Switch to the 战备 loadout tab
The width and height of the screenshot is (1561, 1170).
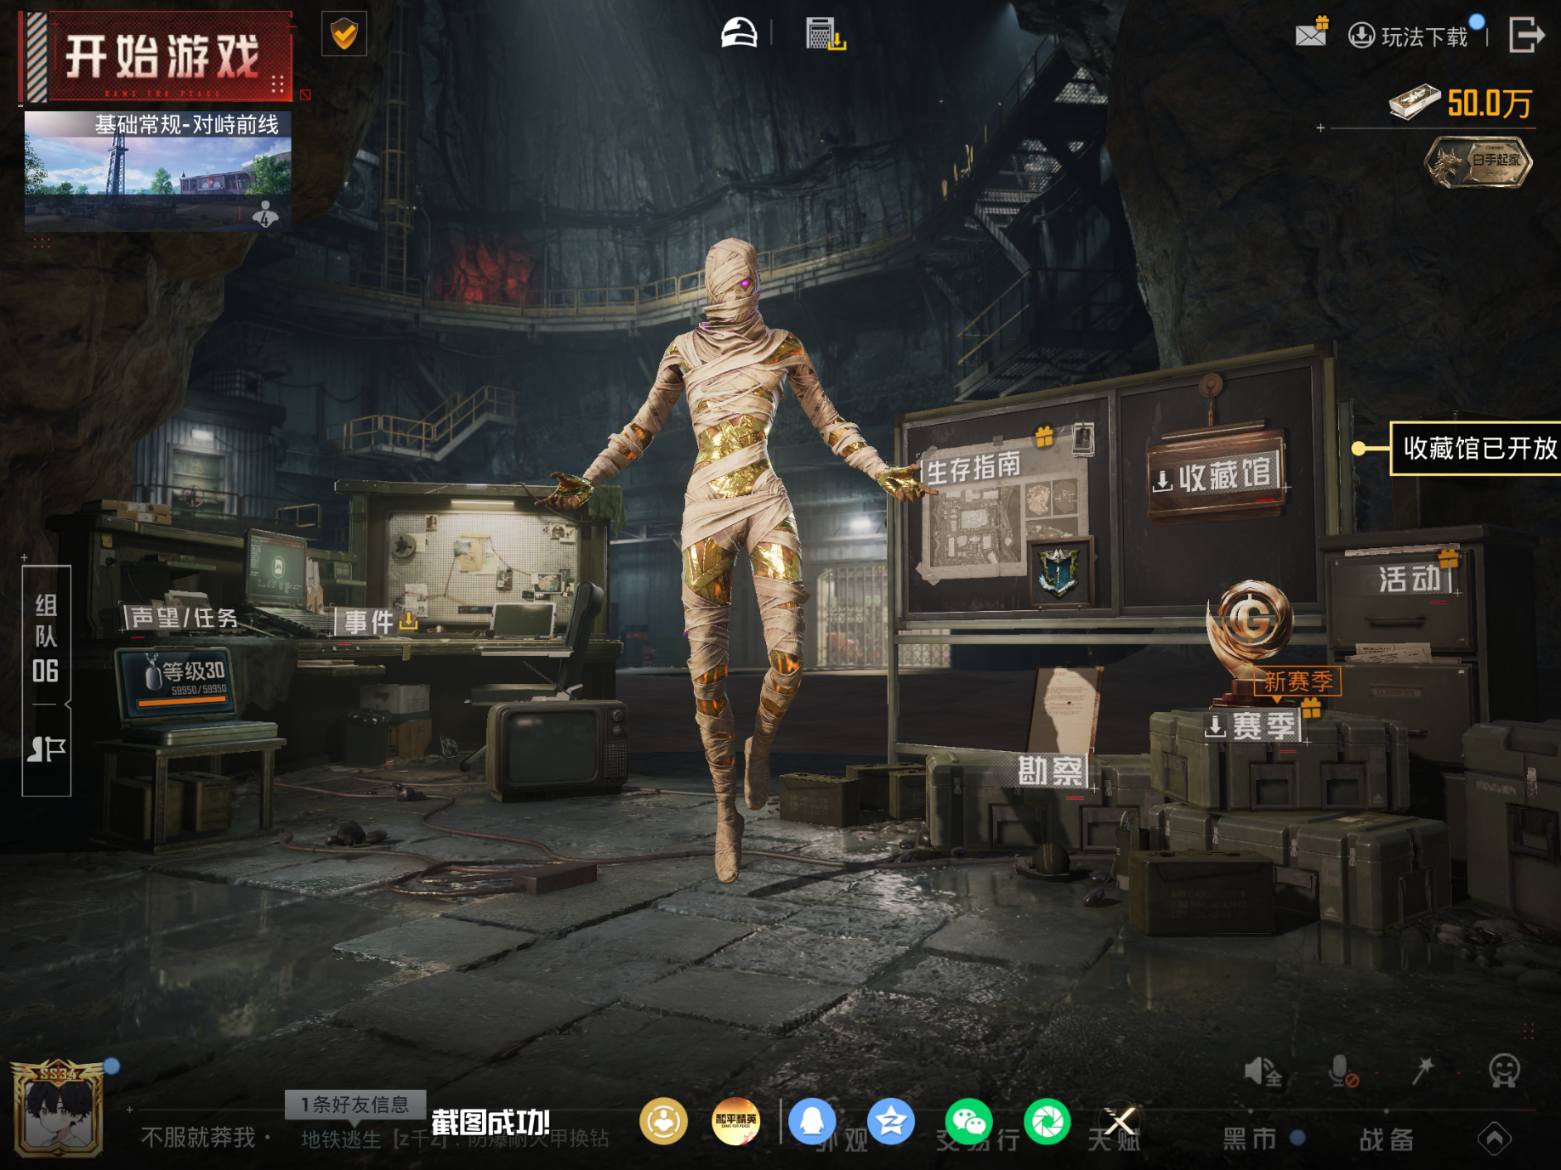(x=1386, y=1139)
